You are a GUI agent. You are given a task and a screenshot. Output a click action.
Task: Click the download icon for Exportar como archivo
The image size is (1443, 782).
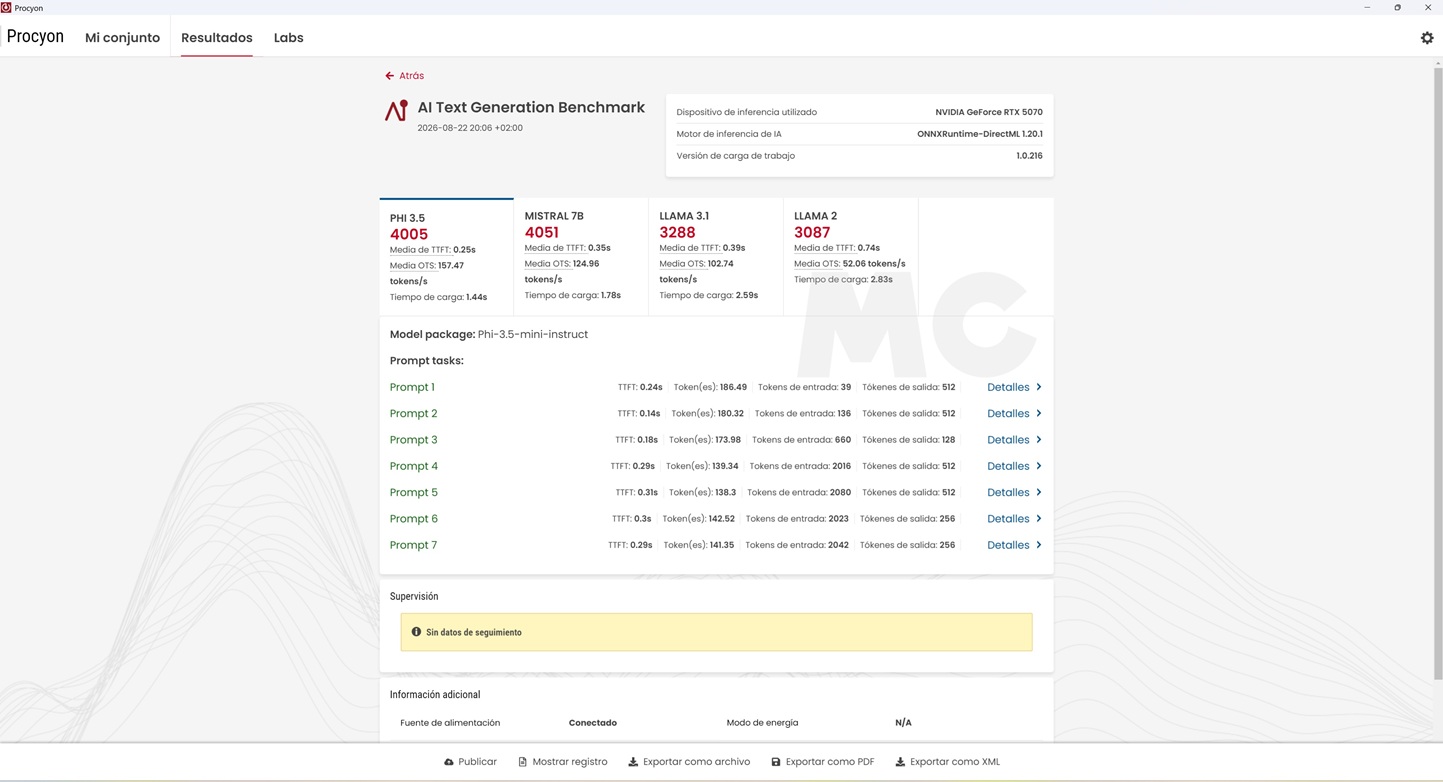point(633,762)
